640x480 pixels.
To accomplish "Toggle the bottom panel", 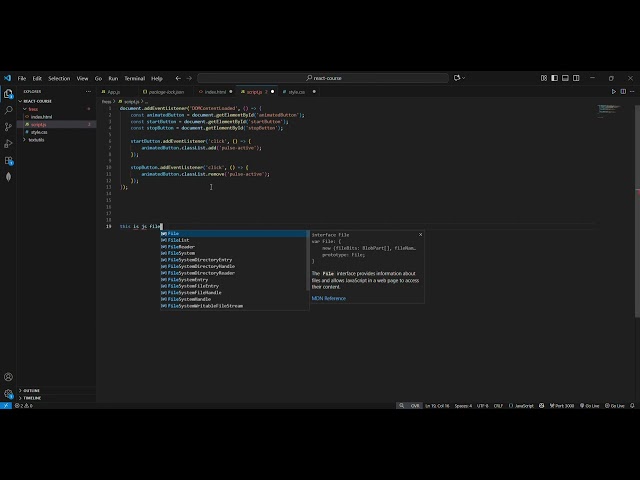I will click(x=565, y=78).
